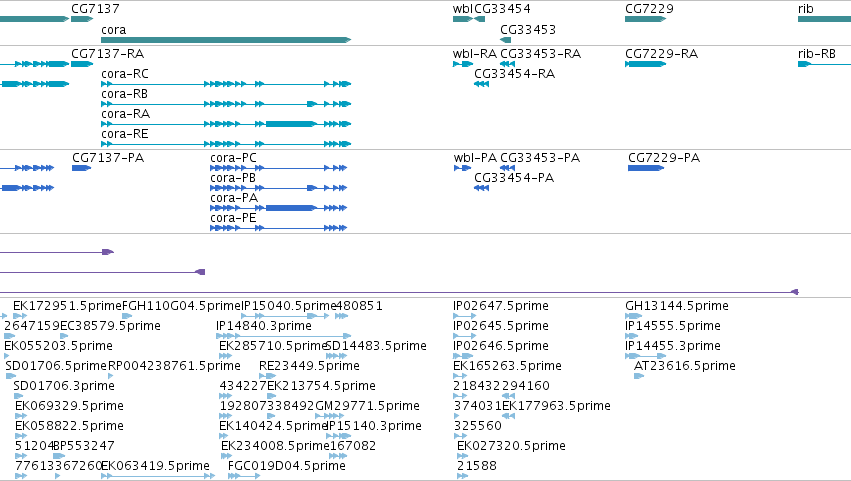Select the IP02646.5prime EST label
The height and width of the screenshot is (481, 851).
click(x=500, y=346)
